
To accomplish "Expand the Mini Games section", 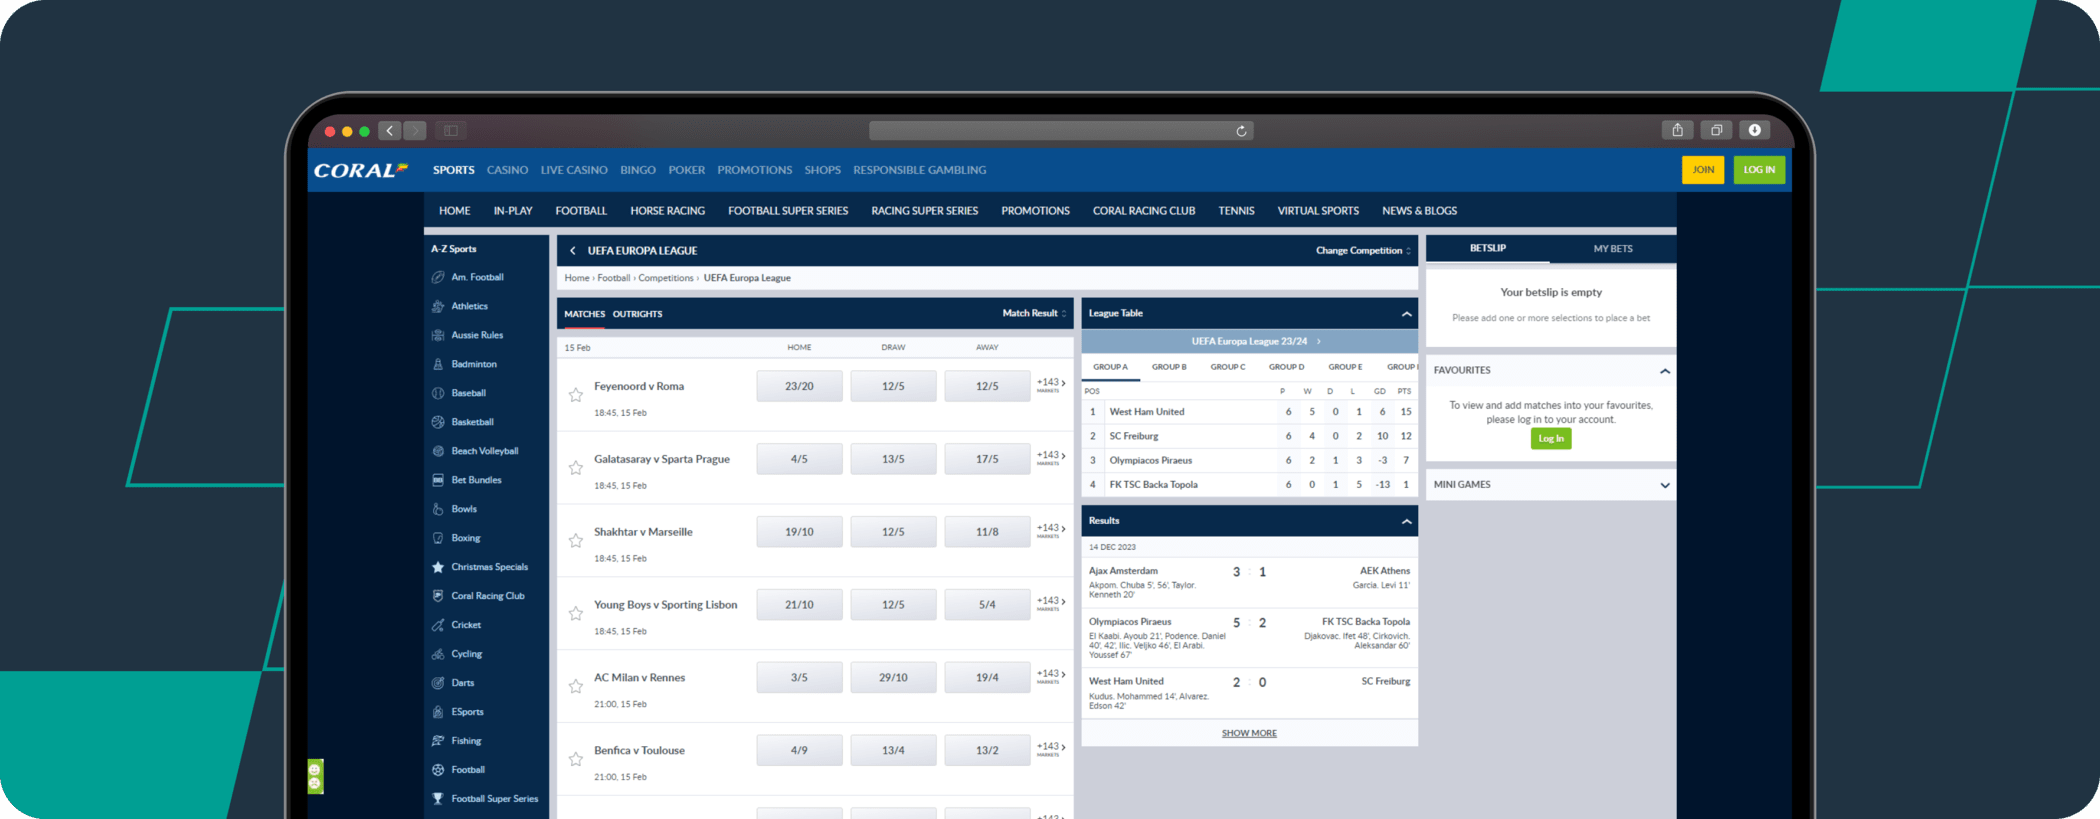I will click(1665, 485).
